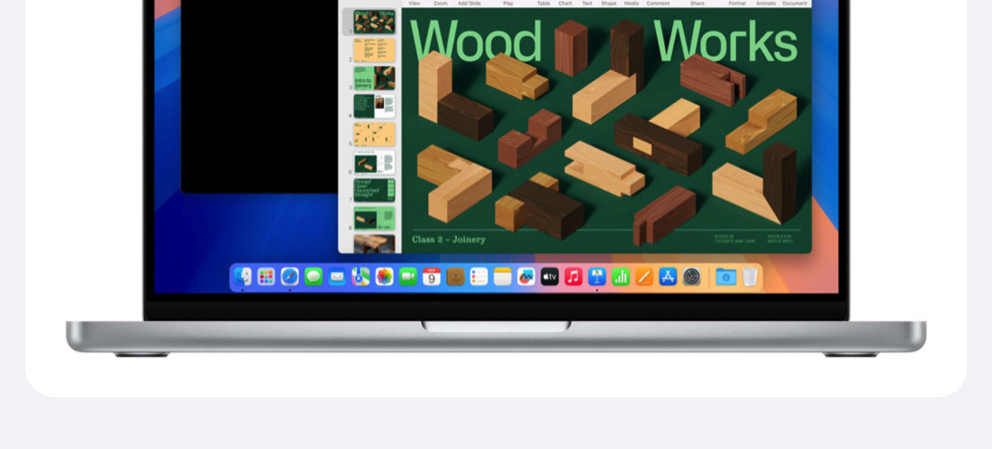The height and width of the screenshot is (449, 992).
Task: Click the Play button in toolbar
Action: (x=508, y=4)
